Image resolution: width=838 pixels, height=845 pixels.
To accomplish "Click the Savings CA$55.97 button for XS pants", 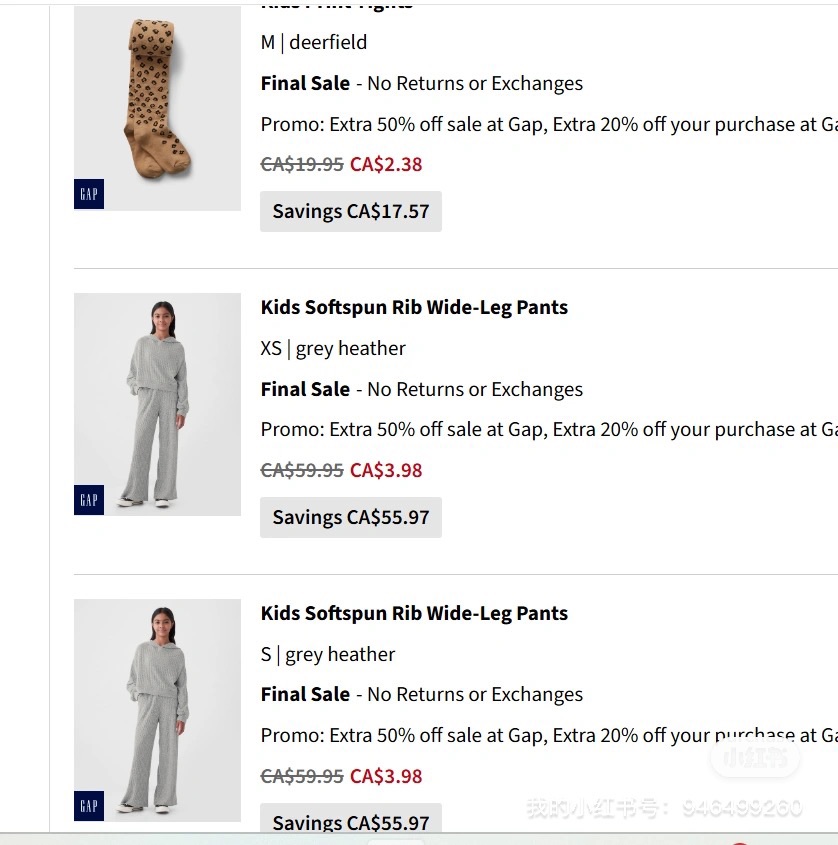I will [350, 517].
